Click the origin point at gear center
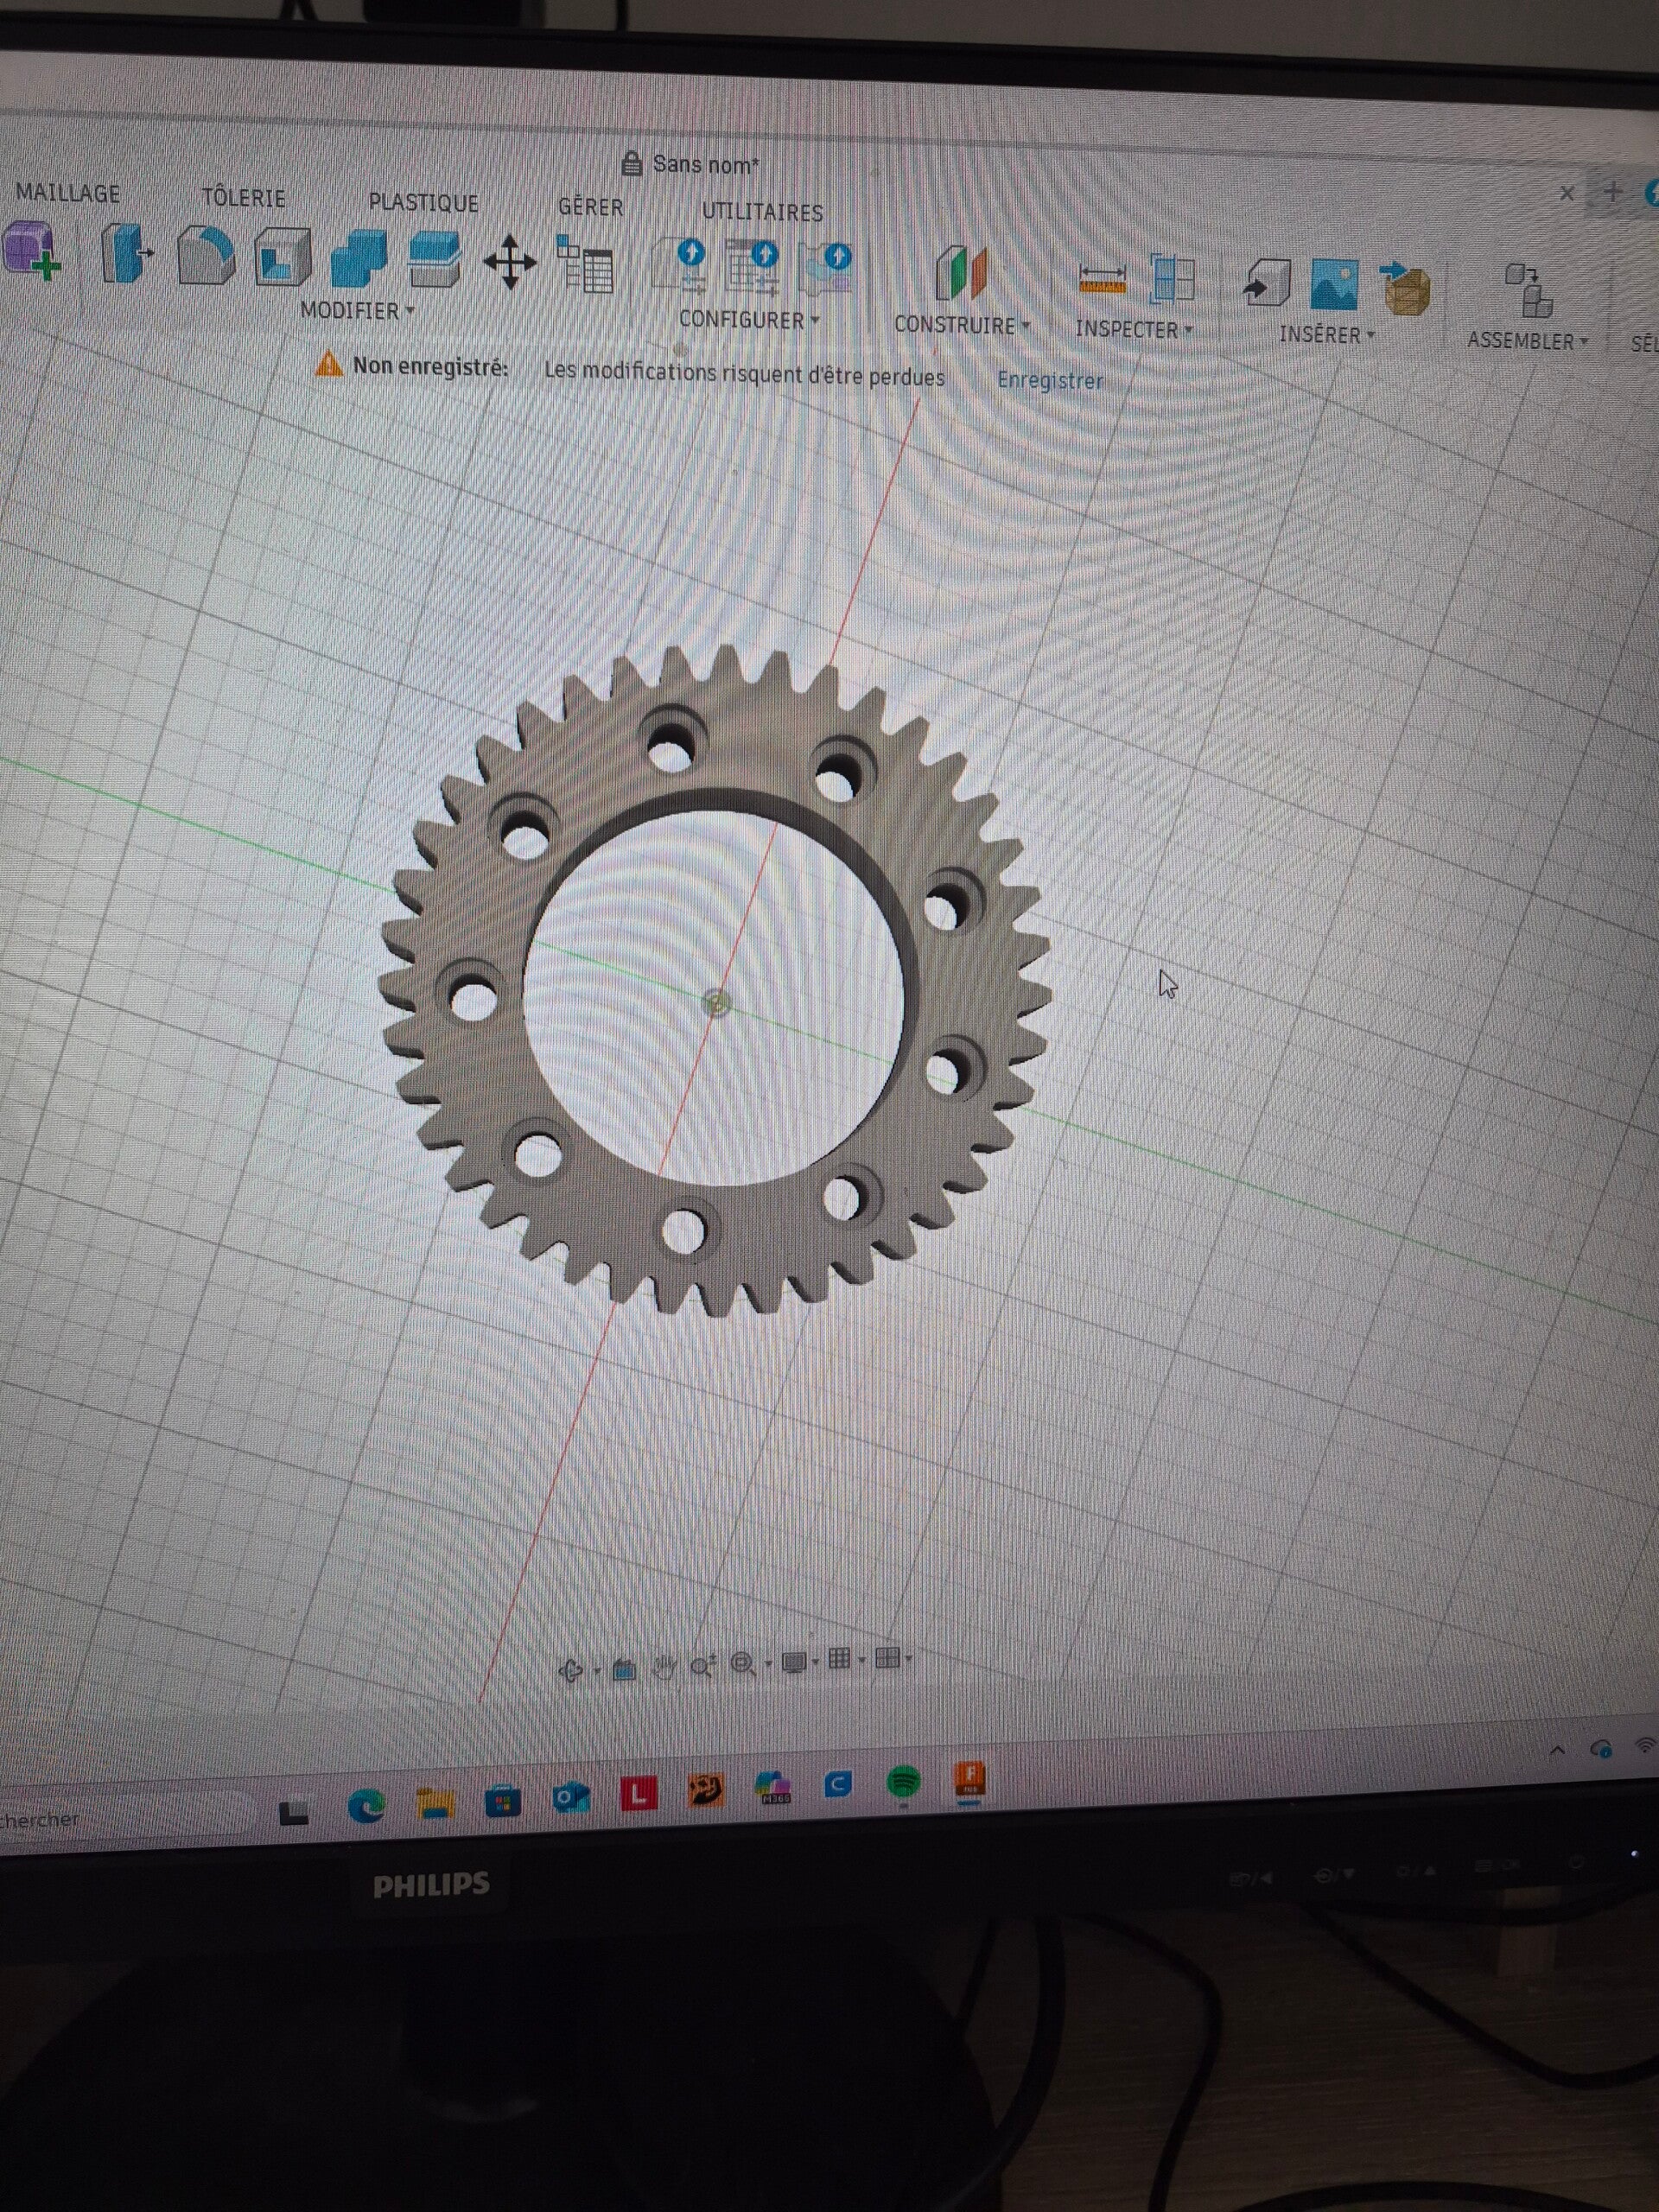 coord(717,1003)
